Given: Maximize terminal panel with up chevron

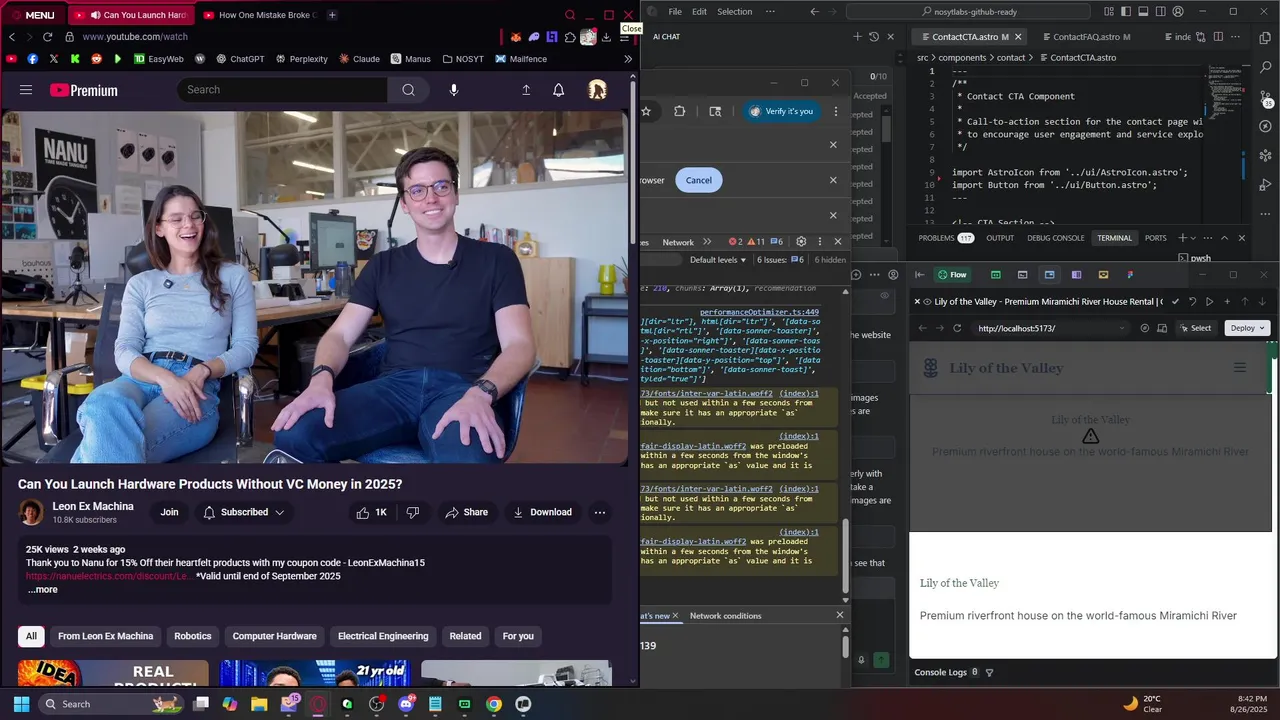Looking at the screenshot, I should click(x=1224, y=238).
